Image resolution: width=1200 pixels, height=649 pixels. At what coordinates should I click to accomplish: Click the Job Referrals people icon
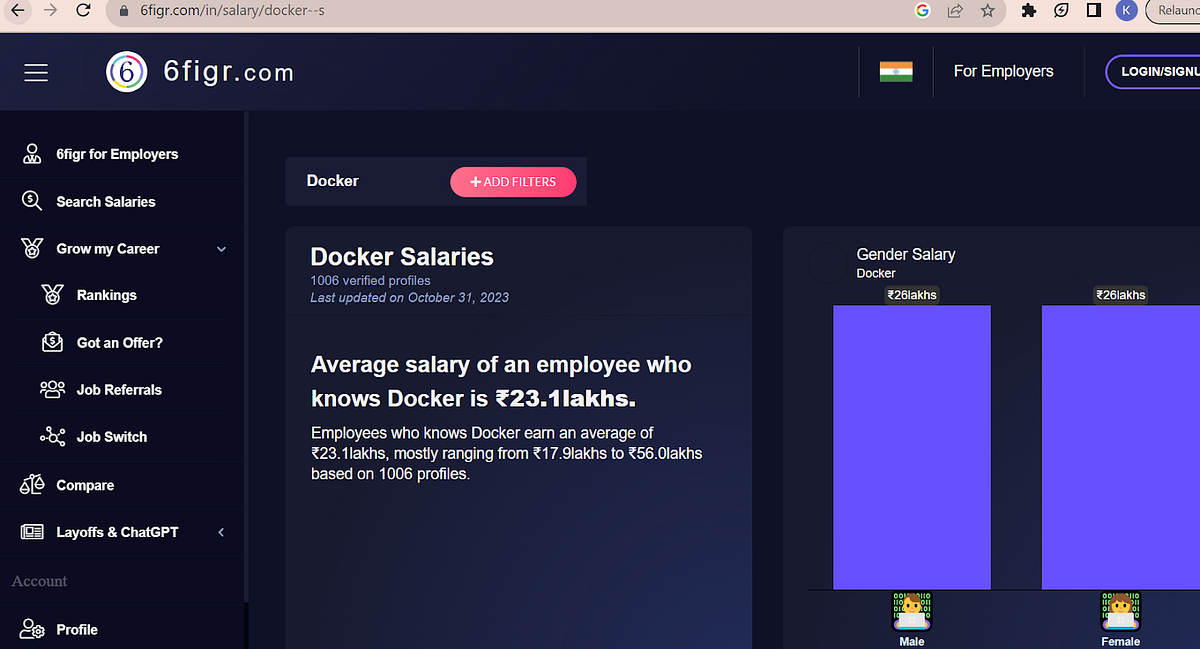click(52, 389)
